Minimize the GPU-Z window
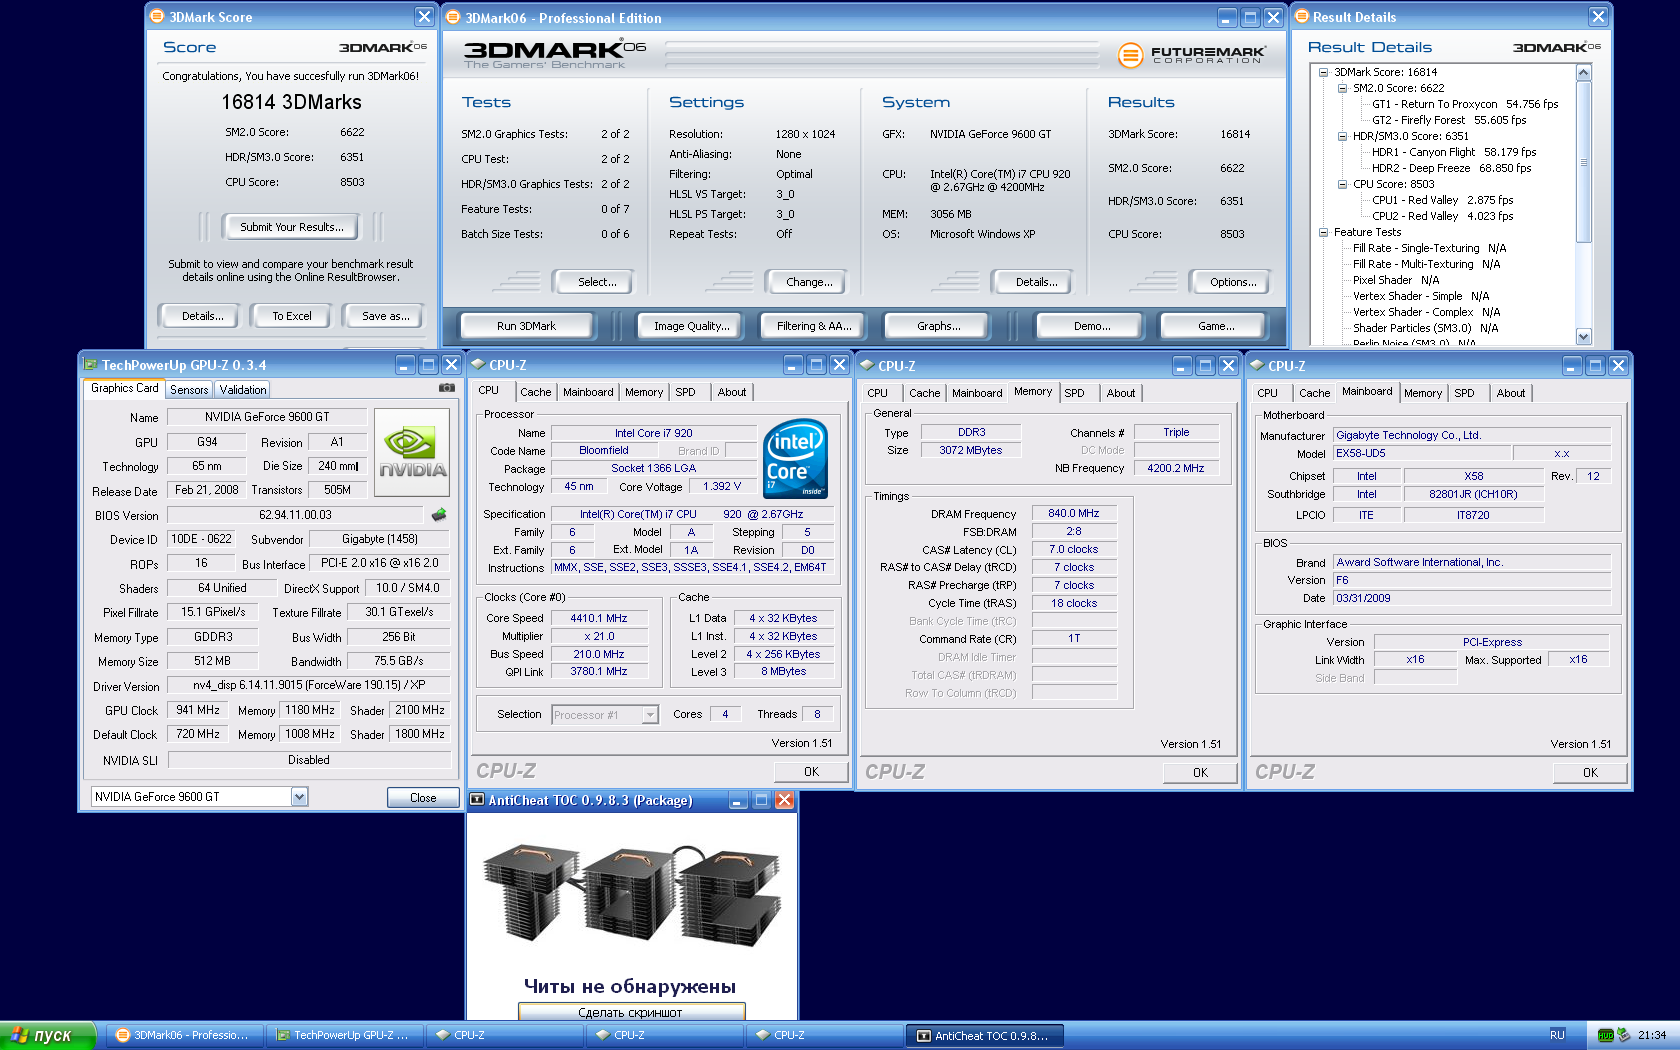This screenshot has width=1680, height=1050. [405, 365]
